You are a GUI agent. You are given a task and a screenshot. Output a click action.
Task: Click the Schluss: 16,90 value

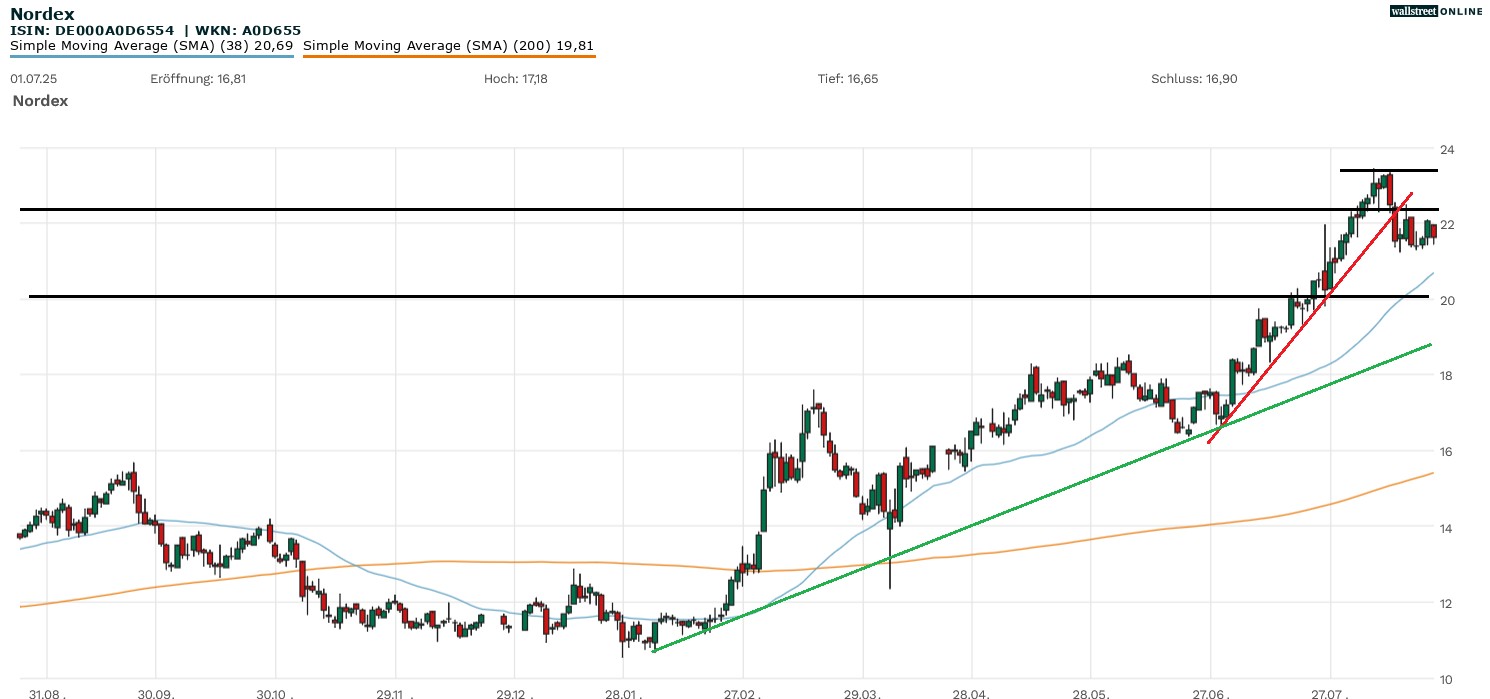click(1194, 78)
